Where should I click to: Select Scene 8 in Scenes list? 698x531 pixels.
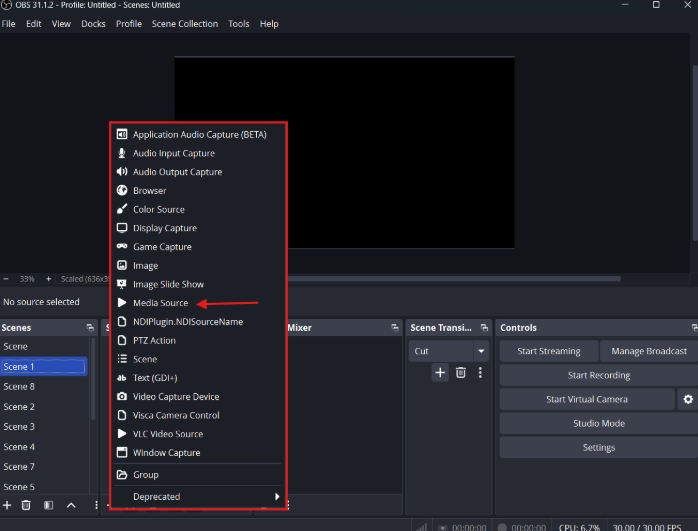coord(19,387)
